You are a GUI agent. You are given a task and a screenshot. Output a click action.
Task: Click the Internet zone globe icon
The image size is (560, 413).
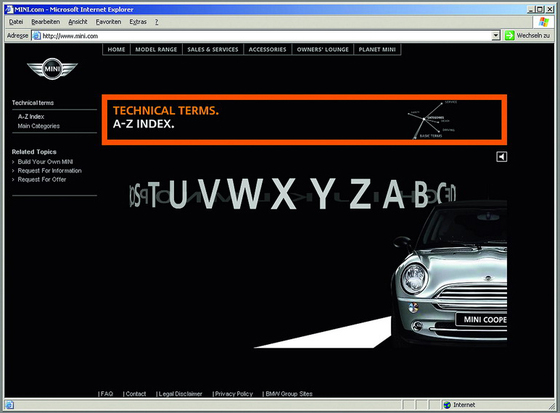pos(447,405)
